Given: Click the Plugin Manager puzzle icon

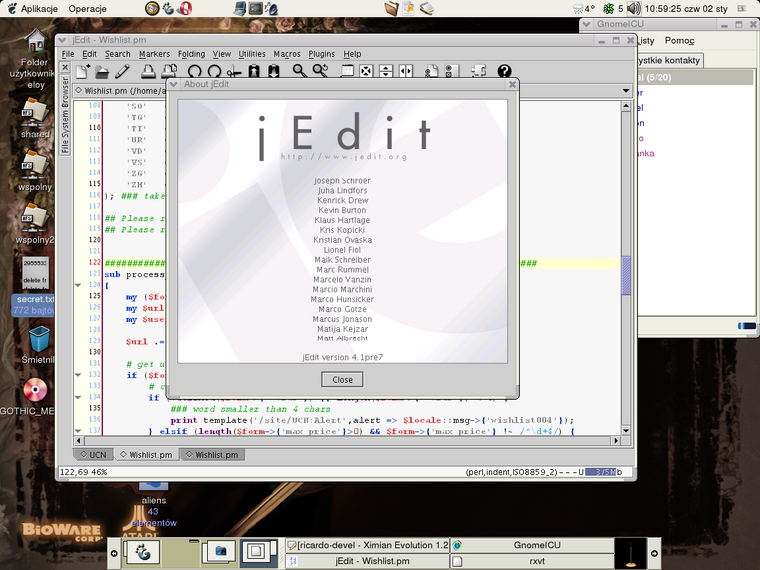Looking at the screenshot, I should 478,71.
